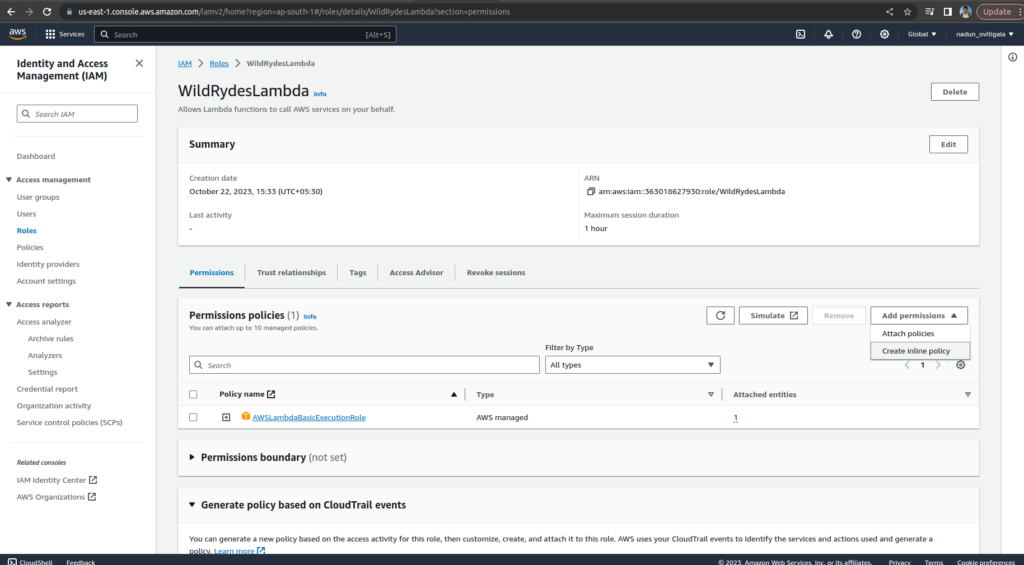Open the info panel icon at right

pos(1012,57)
